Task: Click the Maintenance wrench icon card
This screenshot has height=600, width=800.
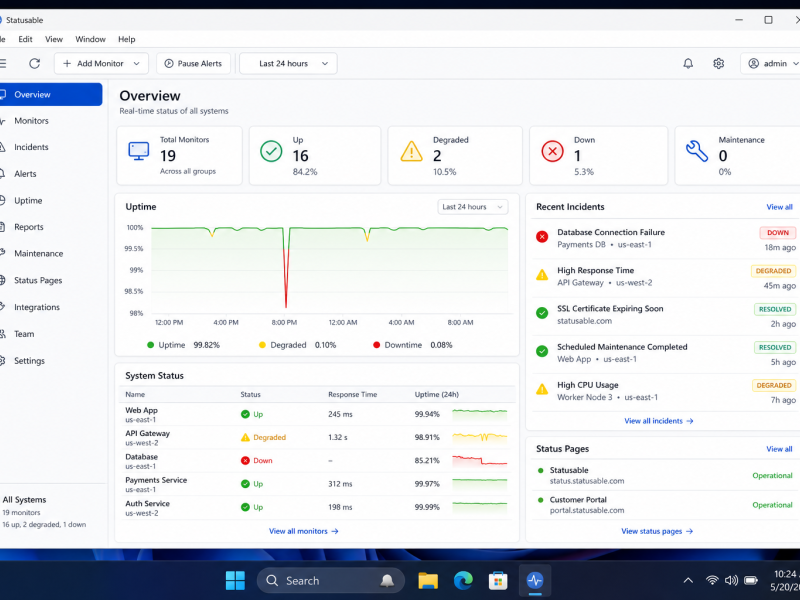Action: tap(696, 151)
